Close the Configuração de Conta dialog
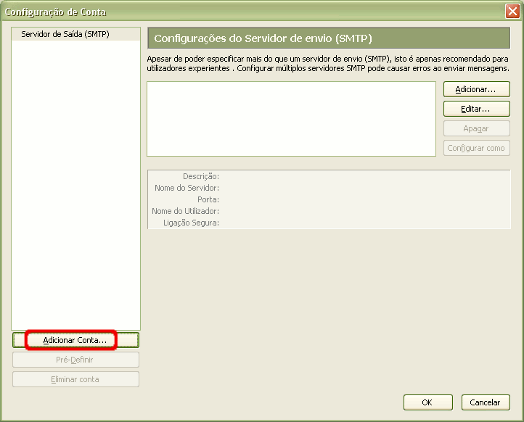The image size is (524, 422). [512, 11]
